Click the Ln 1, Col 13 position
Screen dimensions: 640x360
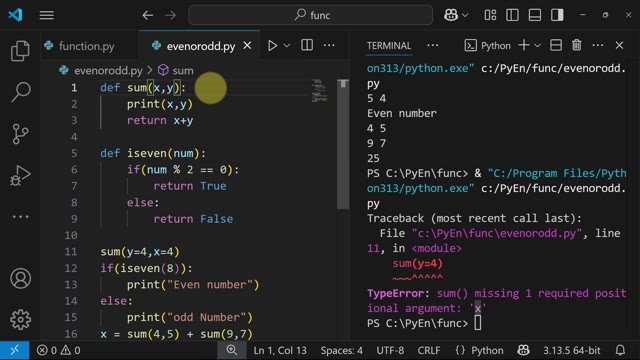280,350
